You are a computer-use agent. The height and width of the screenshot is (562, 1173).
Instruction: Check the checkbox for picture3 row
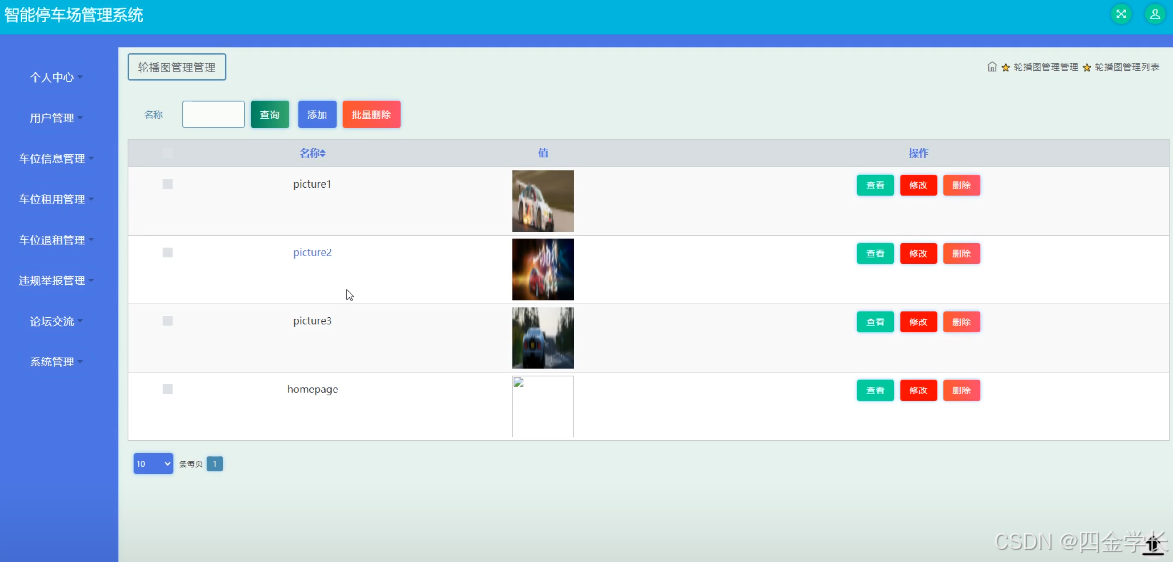point(168,321)
